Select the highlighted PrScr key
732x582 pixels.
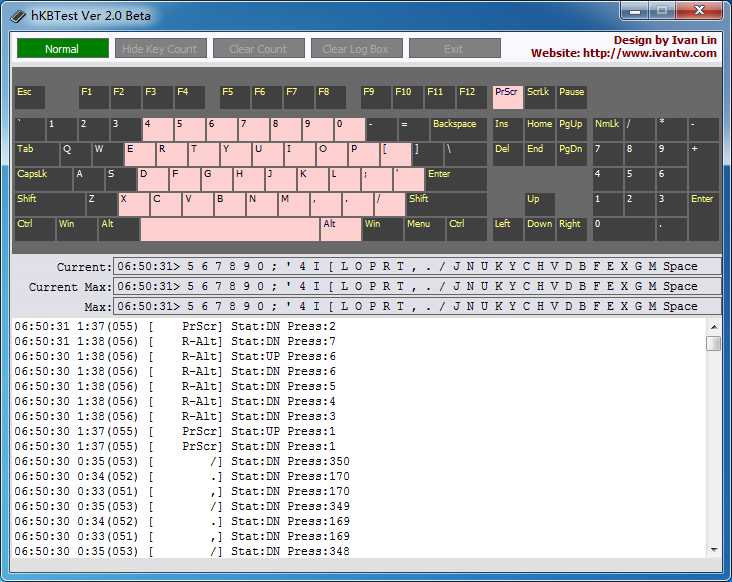click(507, 97)
